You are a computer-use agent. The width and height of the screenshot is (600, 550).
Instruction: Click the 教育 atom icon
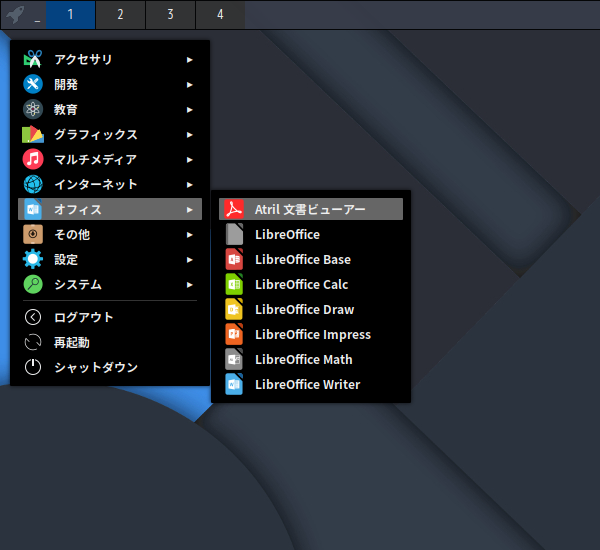(x=33, y=109)
